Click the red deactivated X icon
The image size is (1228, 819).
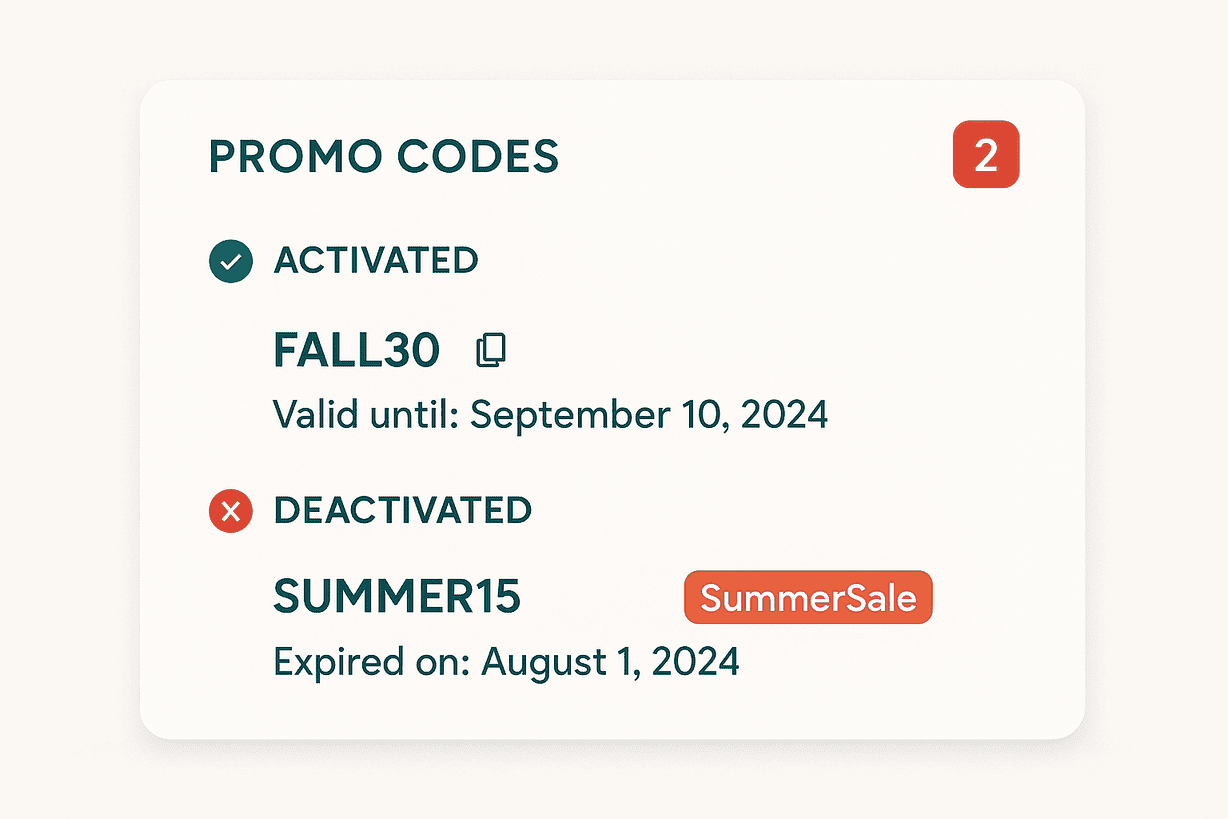tap(230, 512)
